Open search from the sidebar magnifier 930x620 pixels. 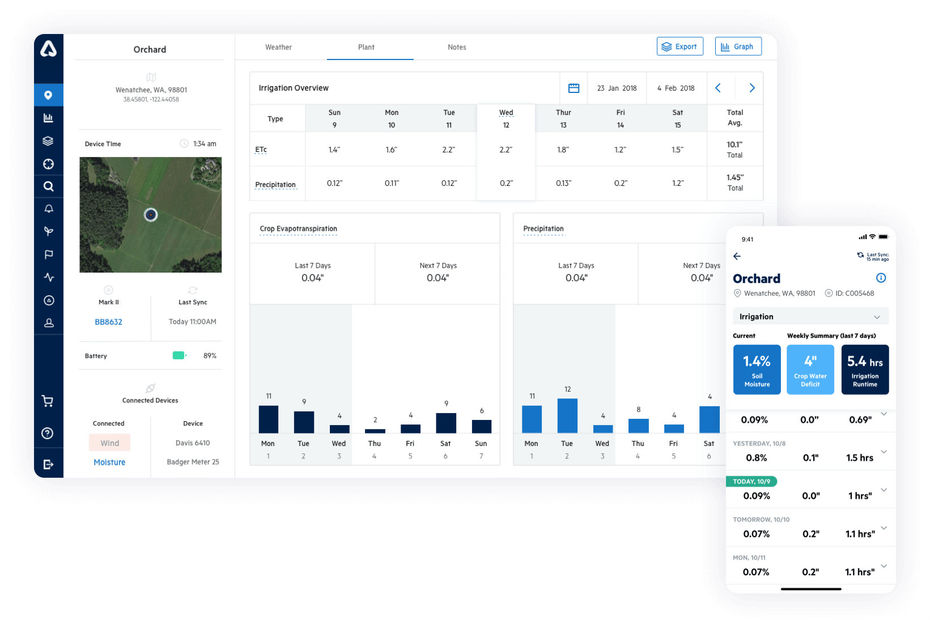tap(48, 186)
